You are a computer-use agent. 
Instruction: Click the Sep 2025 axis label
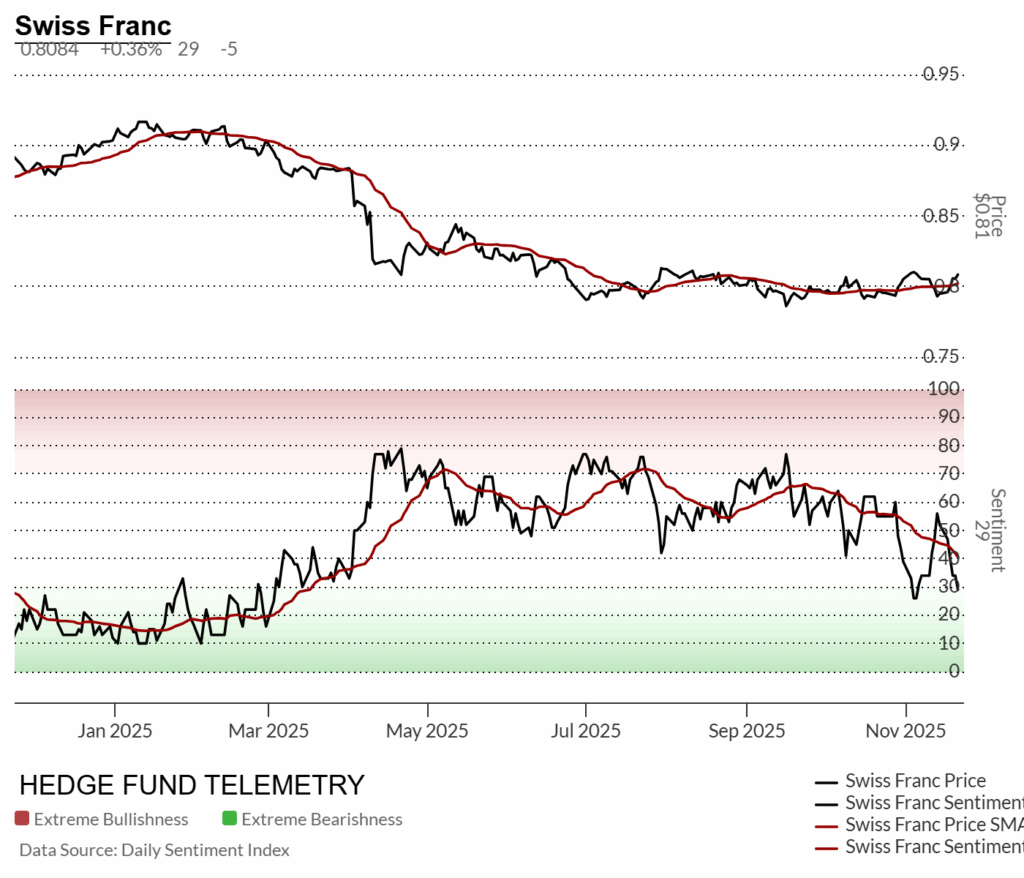point(748,731)
